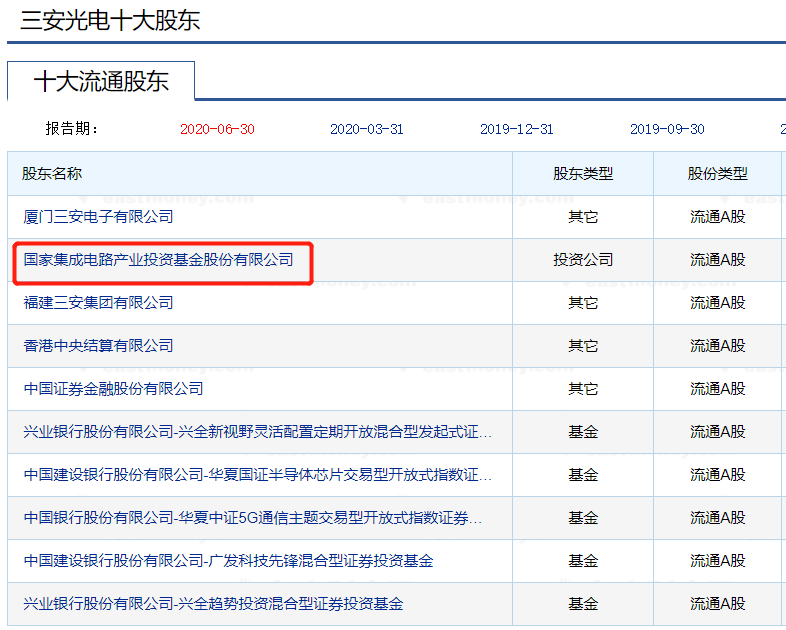Click 基金 type in 兴全新视野 row

tap(583, 432)
